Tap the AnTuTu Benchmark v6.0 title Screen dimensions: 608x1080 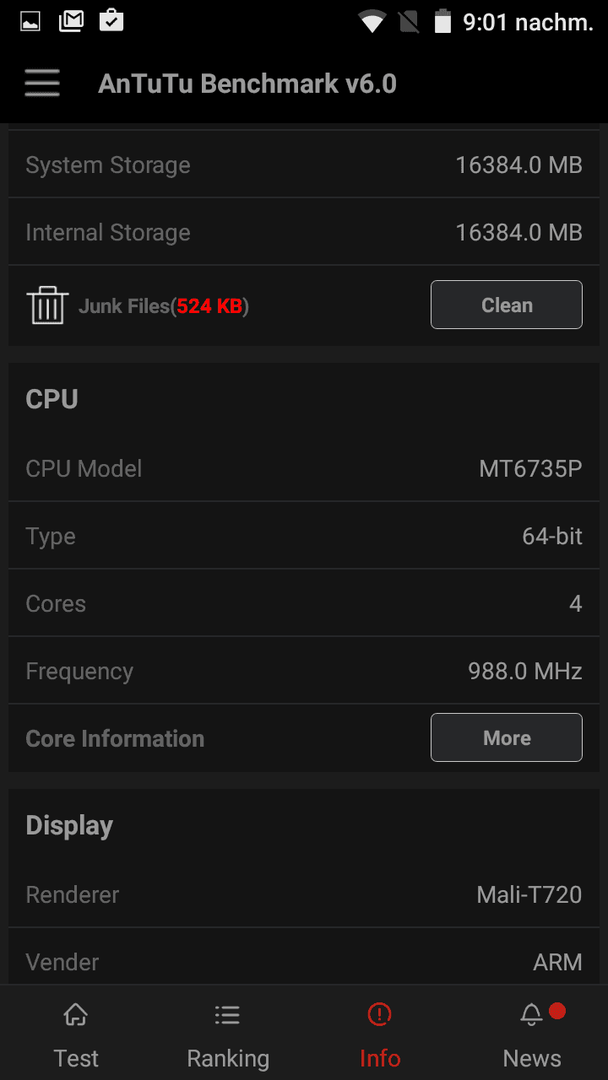coord(247,84)
